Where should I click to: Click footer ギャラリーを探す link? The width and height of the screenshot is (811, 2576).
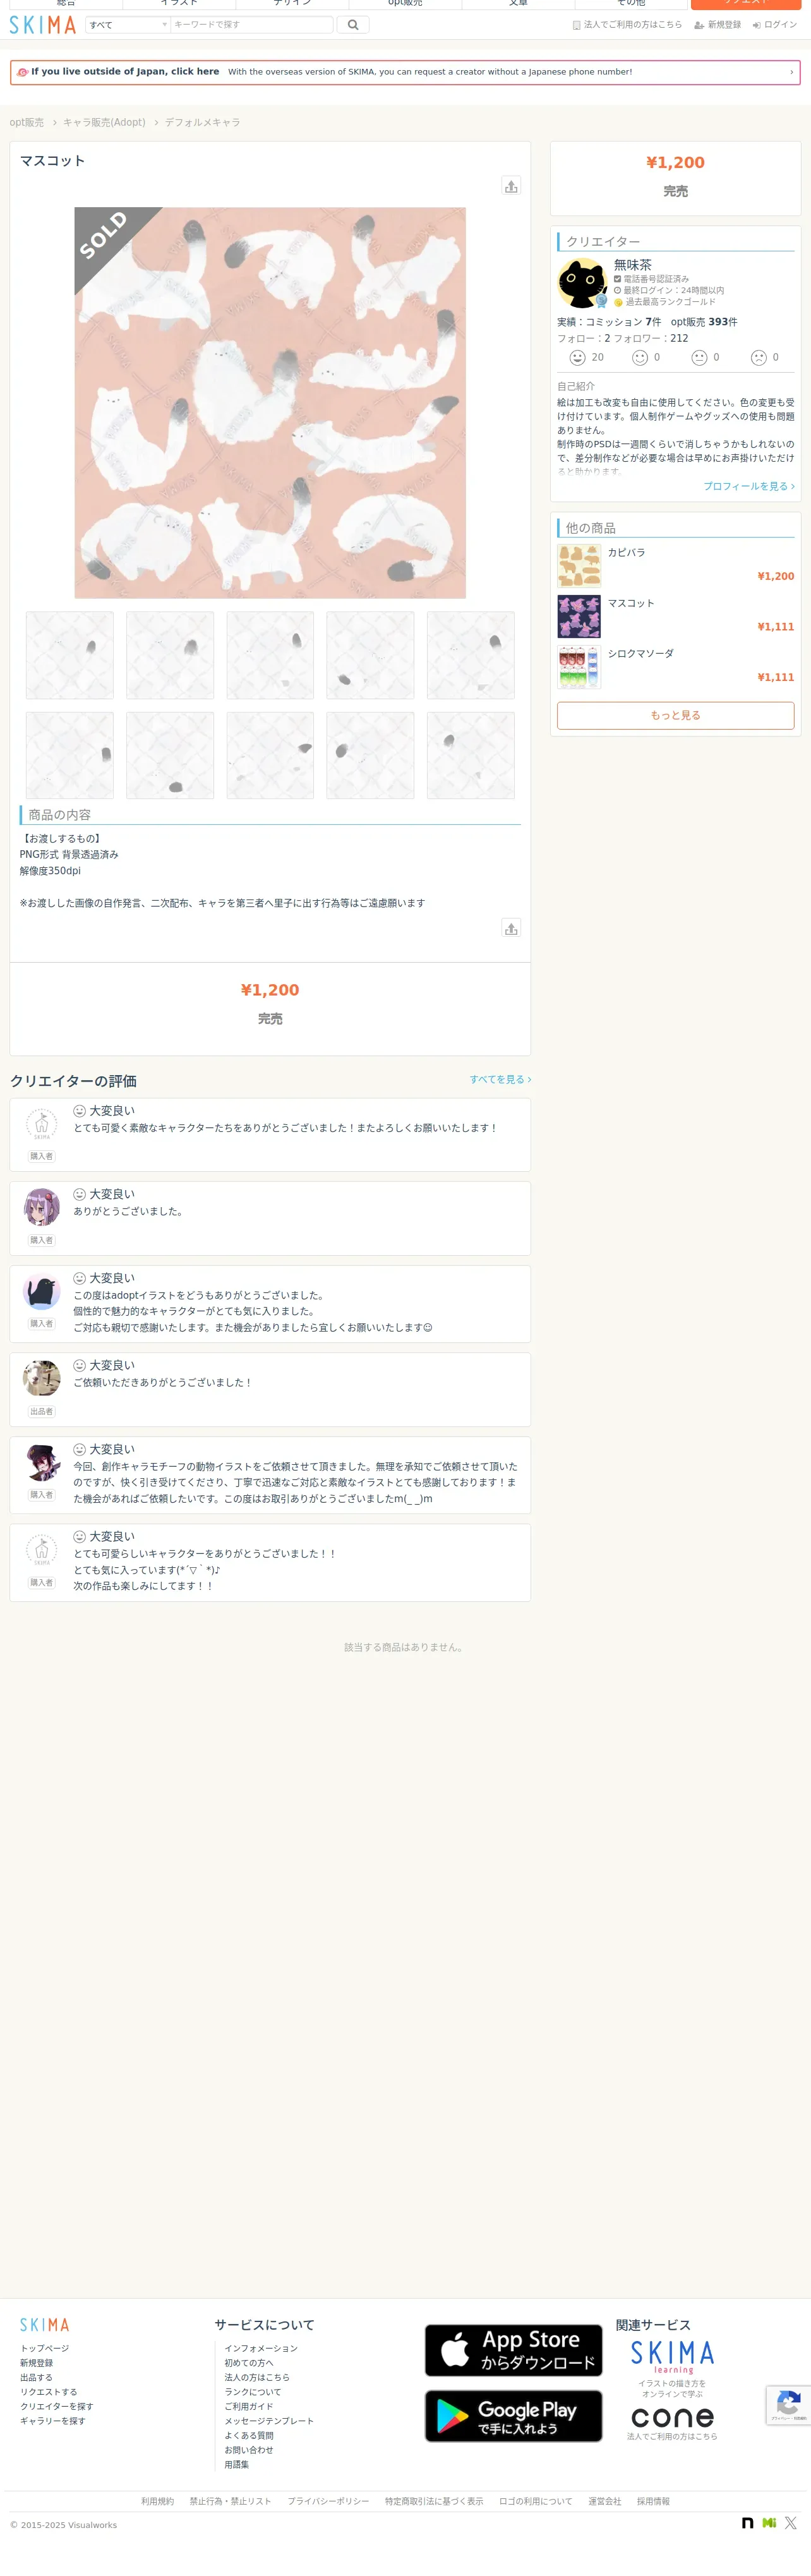[x=53, y=2422]
